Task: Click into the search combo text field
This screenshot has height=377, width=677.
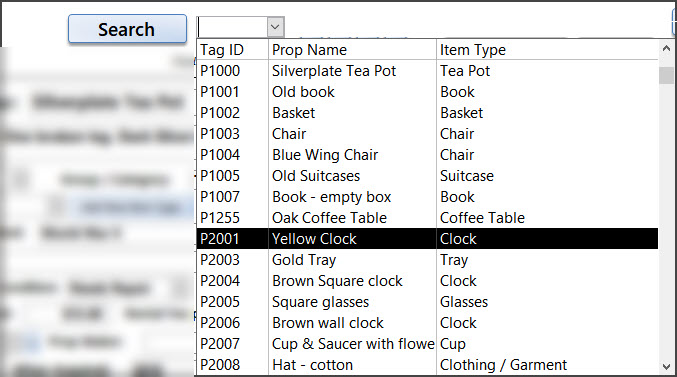Action: [232, 27]
